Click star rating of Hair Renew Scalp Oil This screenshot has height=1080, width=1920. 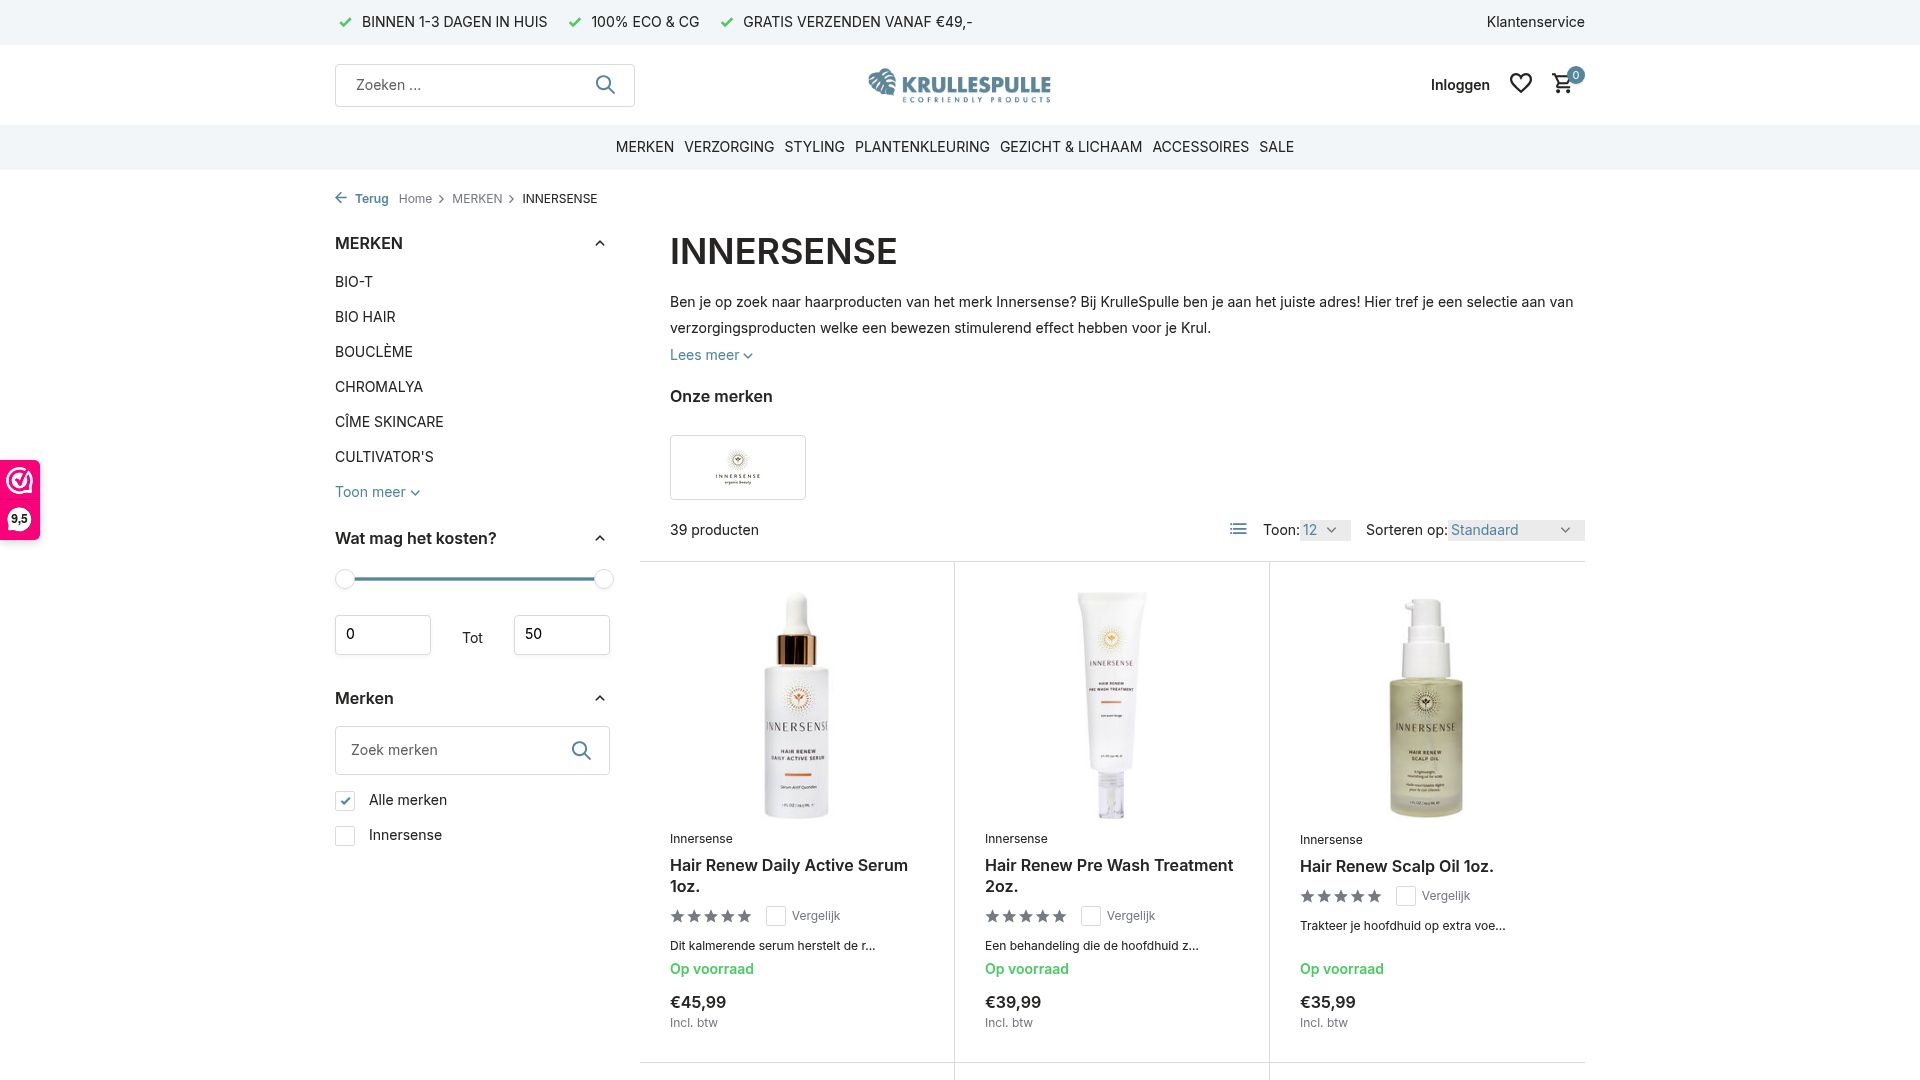pos(1341,896)
